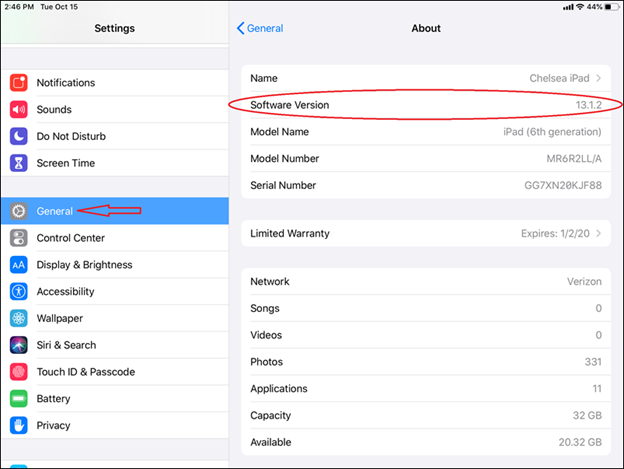Tap the Screen Time hourglass icon
This screenshot has width=624, height=469.
(x=19, y=163)
